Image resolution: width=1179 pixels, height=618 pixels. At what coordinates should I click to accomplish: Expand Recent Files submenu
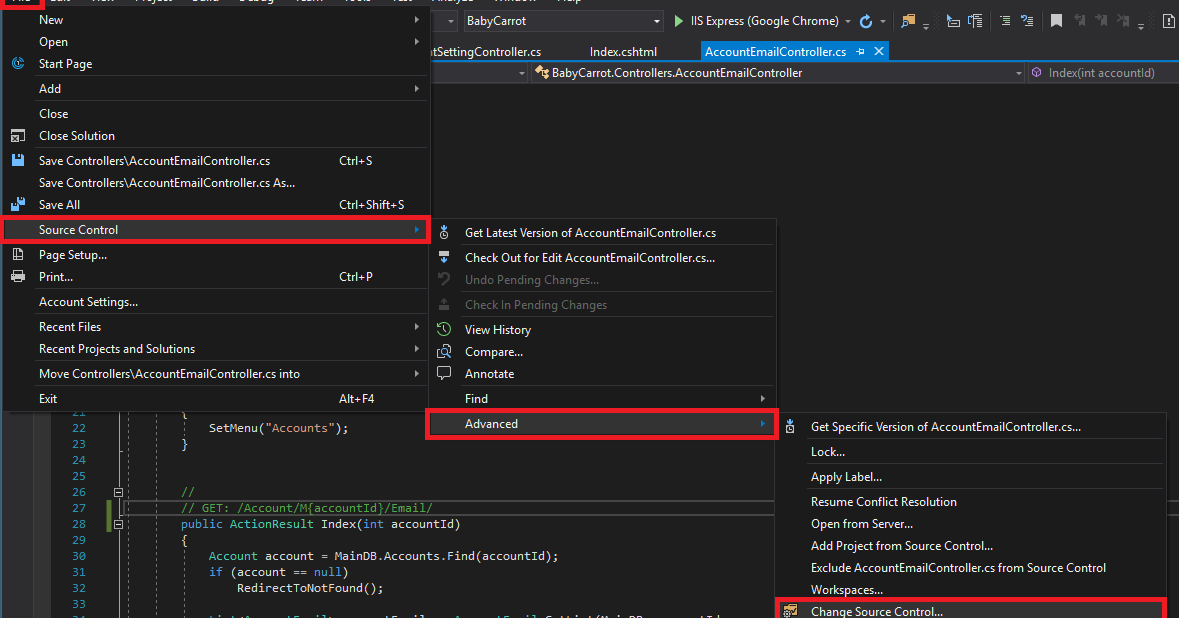pos(216,327)
